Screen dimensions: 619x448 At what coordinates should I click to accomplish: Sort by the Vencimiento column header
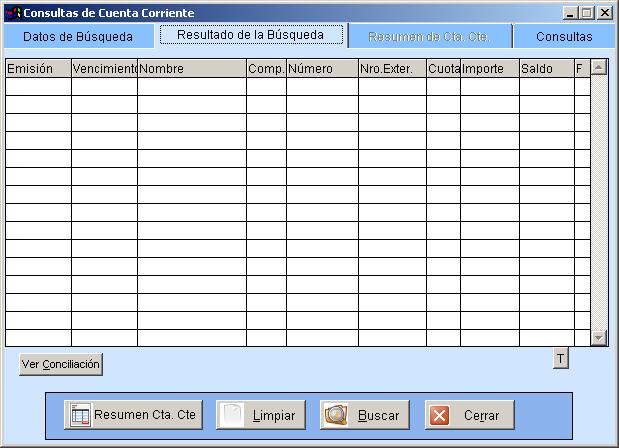point(104,69)
